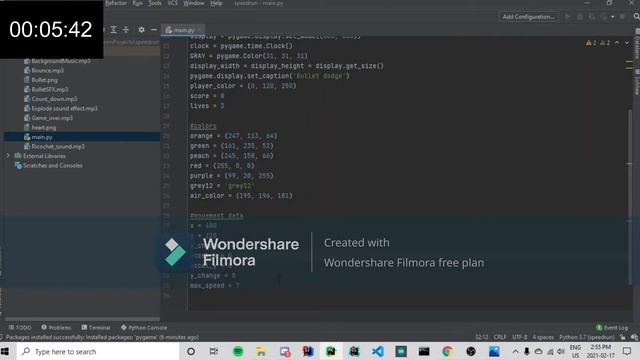Click the yellow warnings count indicator
This screenshot has height=360, width=640.
tap(591, 42)
